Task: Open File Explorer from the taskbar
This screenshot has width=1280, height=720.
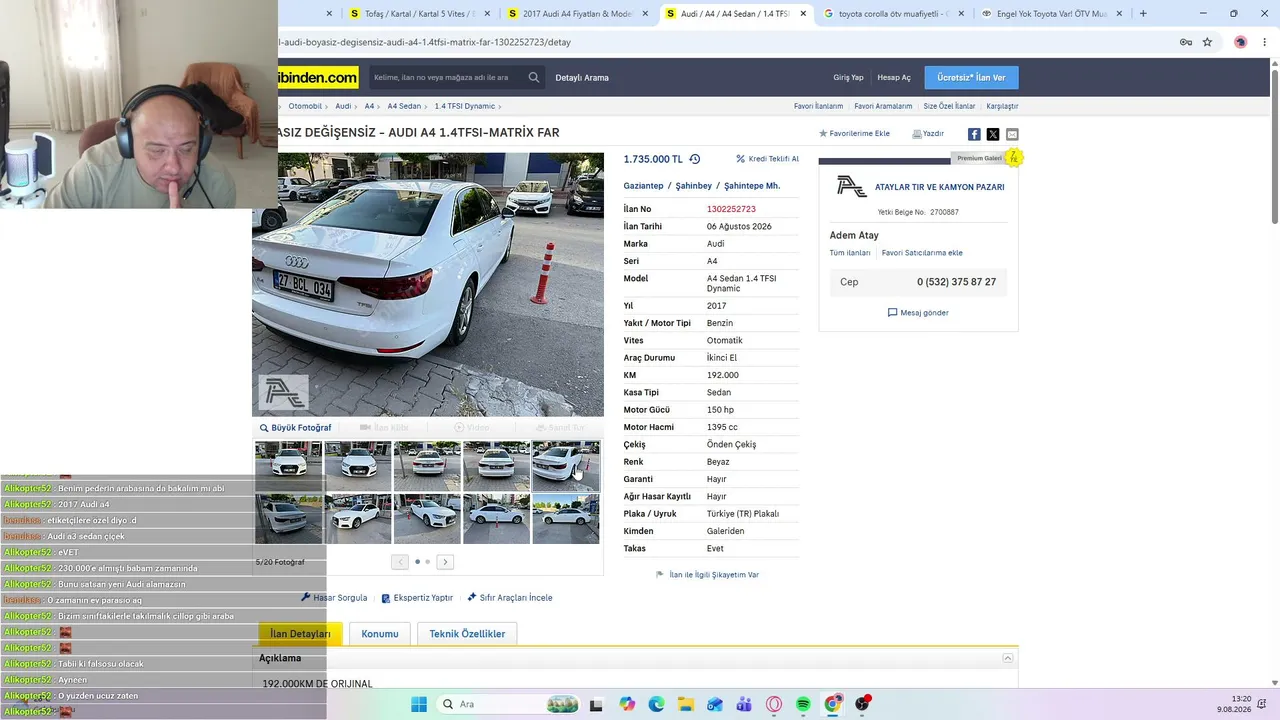Action: (x=686, y=704)
